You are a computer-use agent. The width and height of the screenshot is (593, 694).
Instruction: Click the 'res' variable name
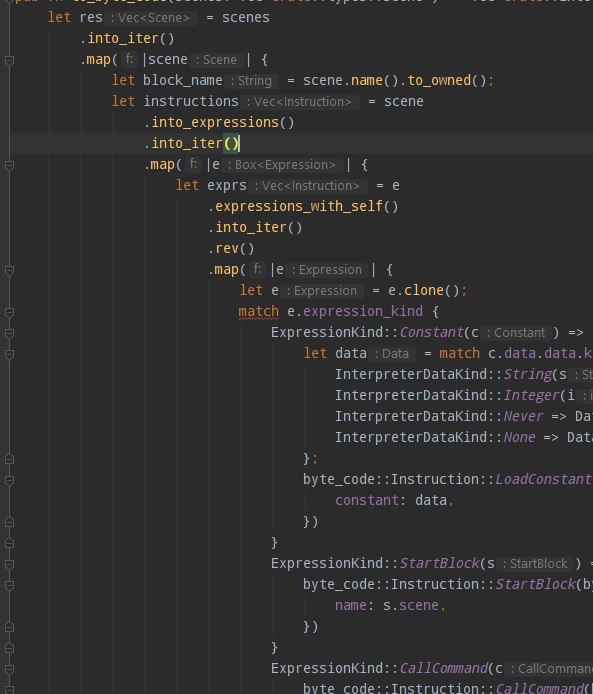(x=91, y=18)
